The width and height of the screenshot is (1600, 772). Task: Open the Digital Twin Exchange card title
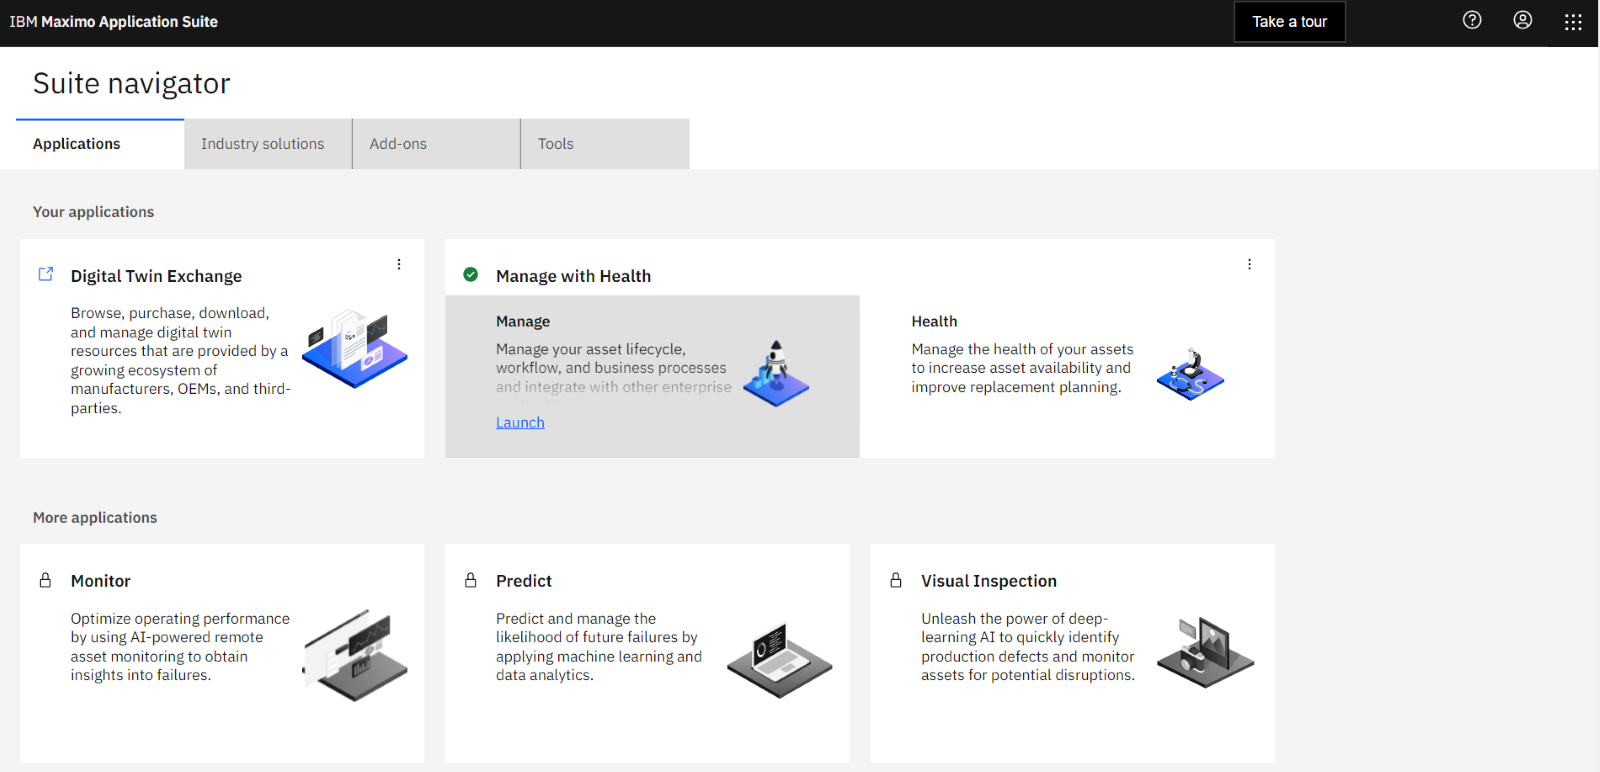click(156, 276)
